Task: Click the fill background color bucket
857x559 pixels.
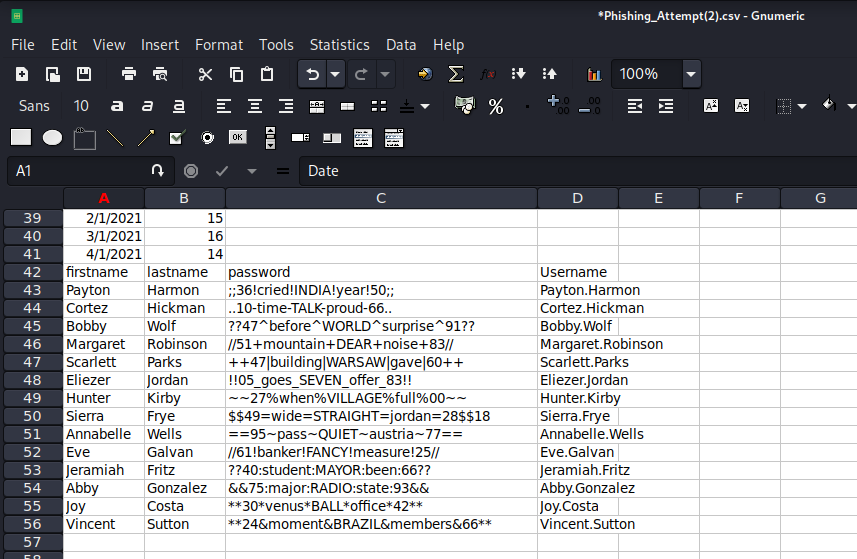Action: [828, 105]
